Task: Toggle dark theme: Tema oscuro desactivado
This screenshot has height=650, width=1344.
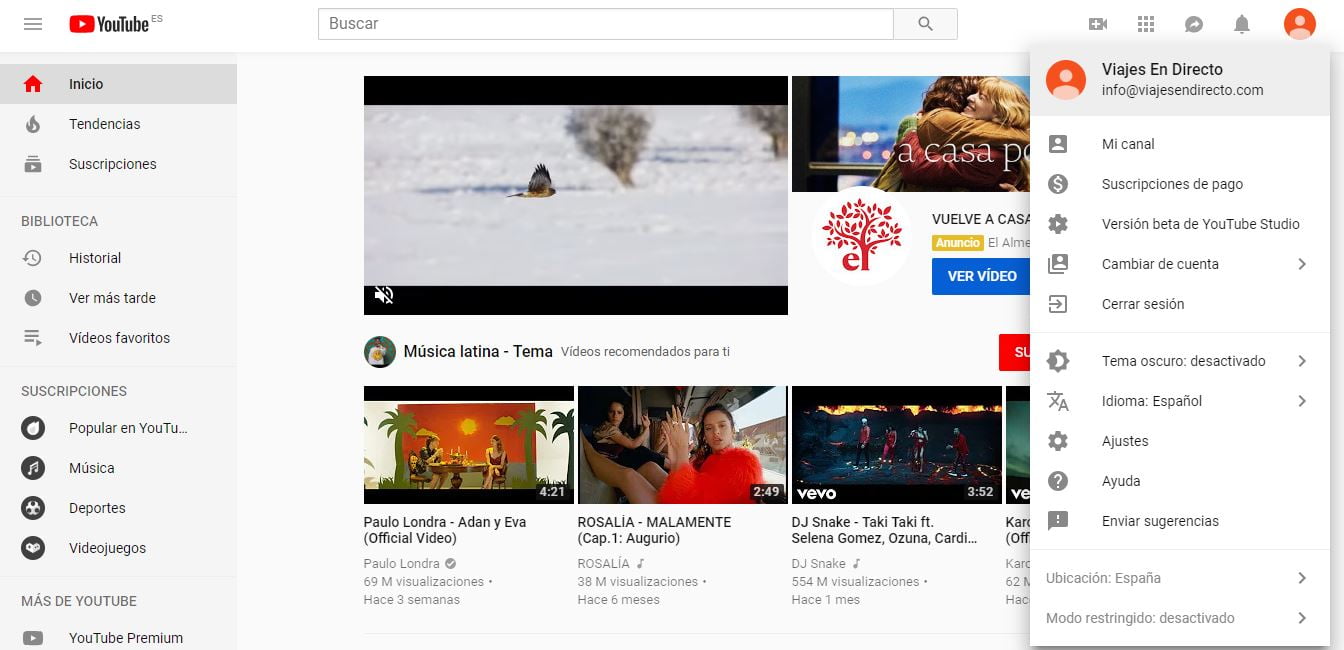Action: click(1183, 361)
